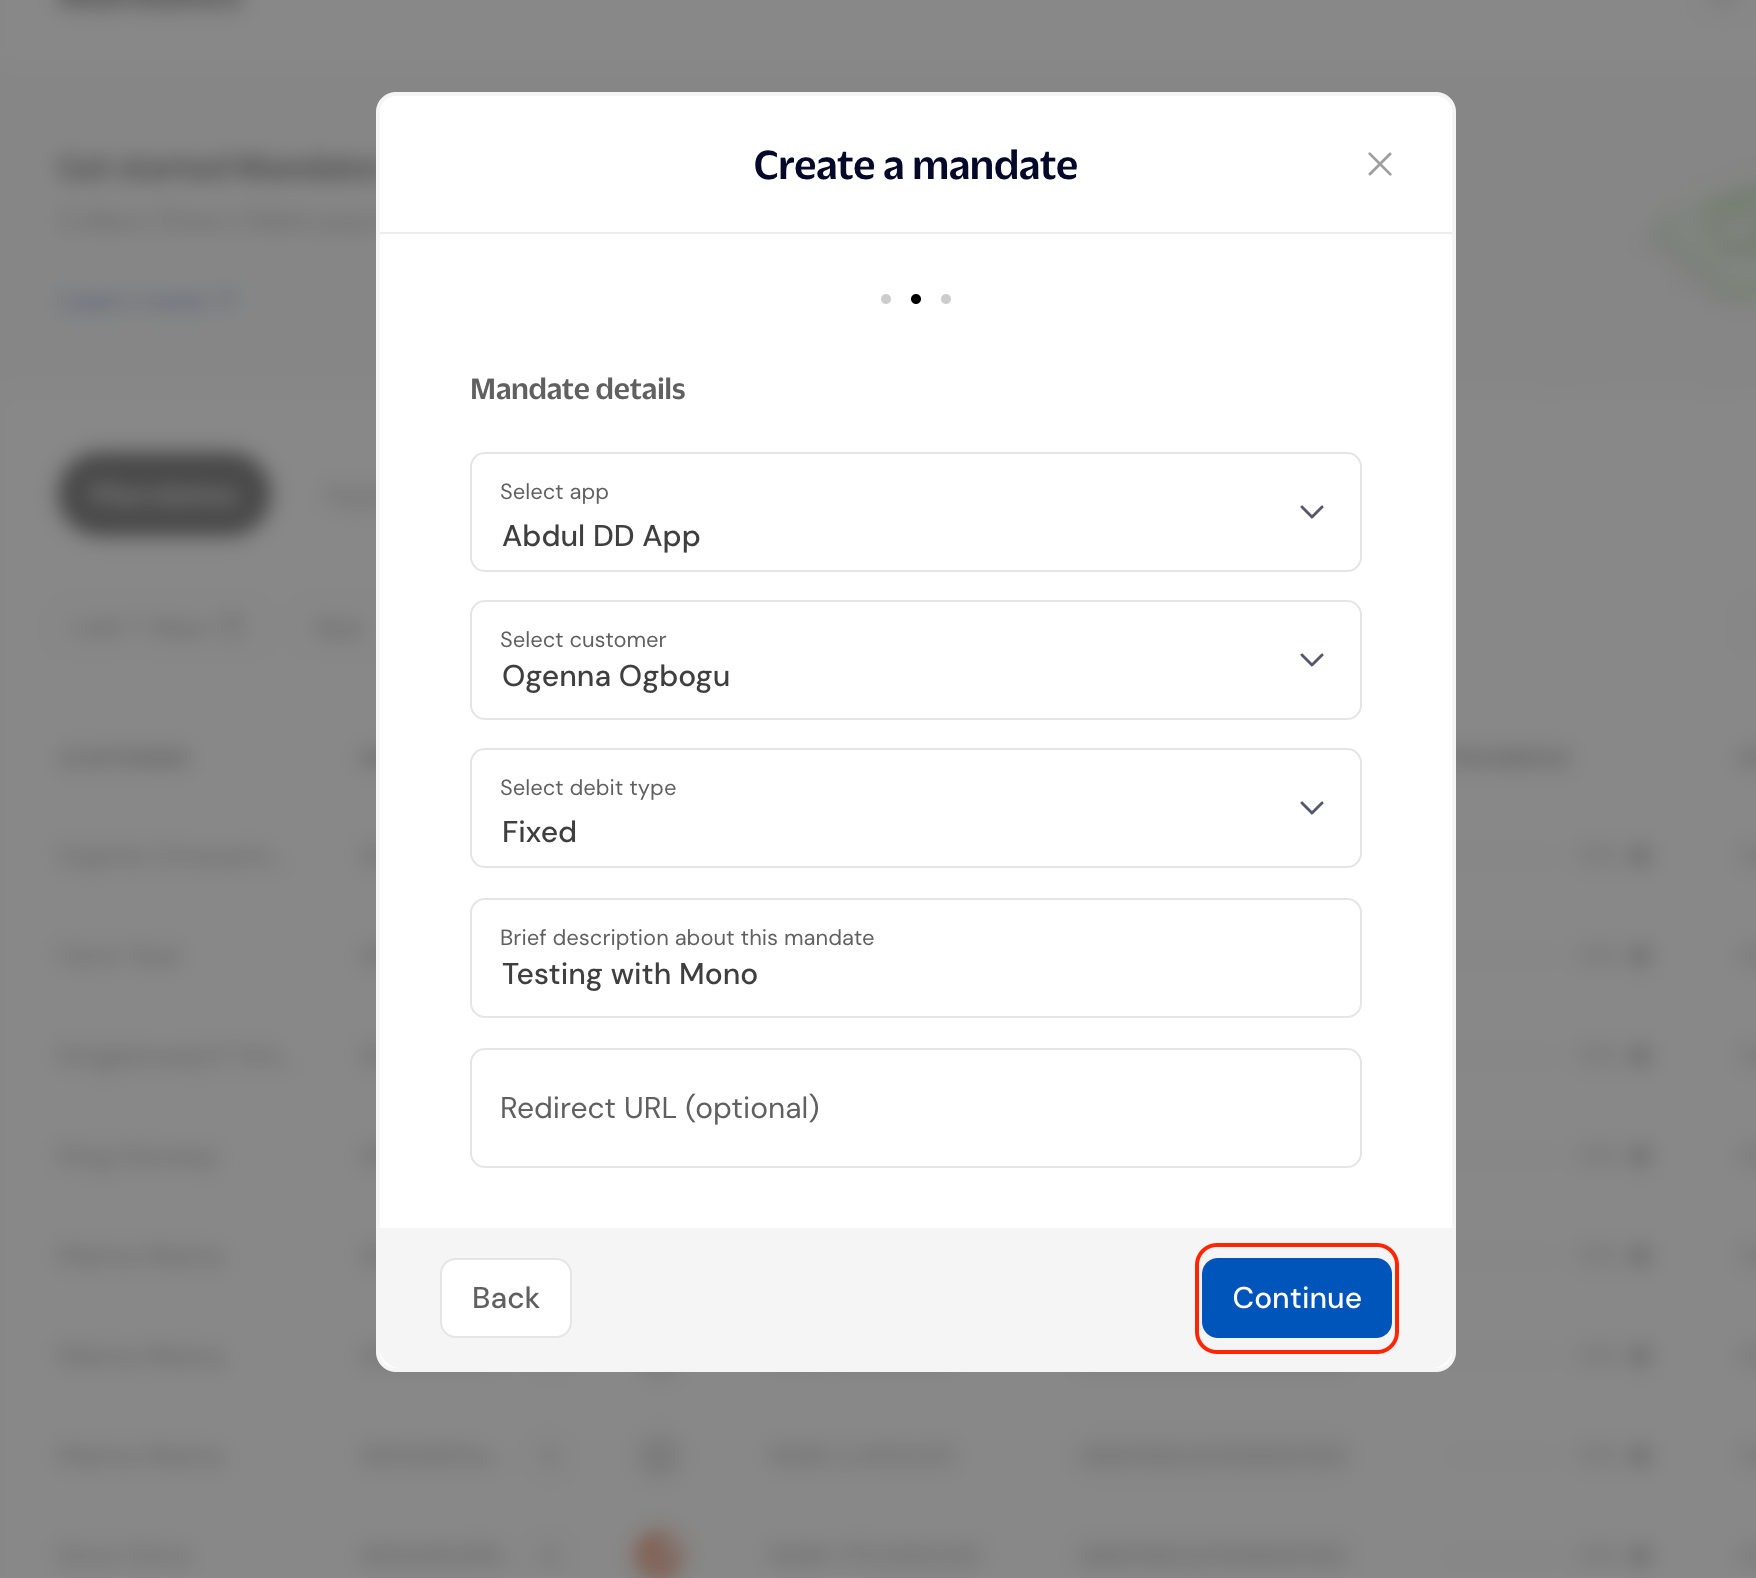The height and width of the screenshot is (1578, 1756).
Task: Click the Abdul DD App selected value
Action: pos(601,536)
